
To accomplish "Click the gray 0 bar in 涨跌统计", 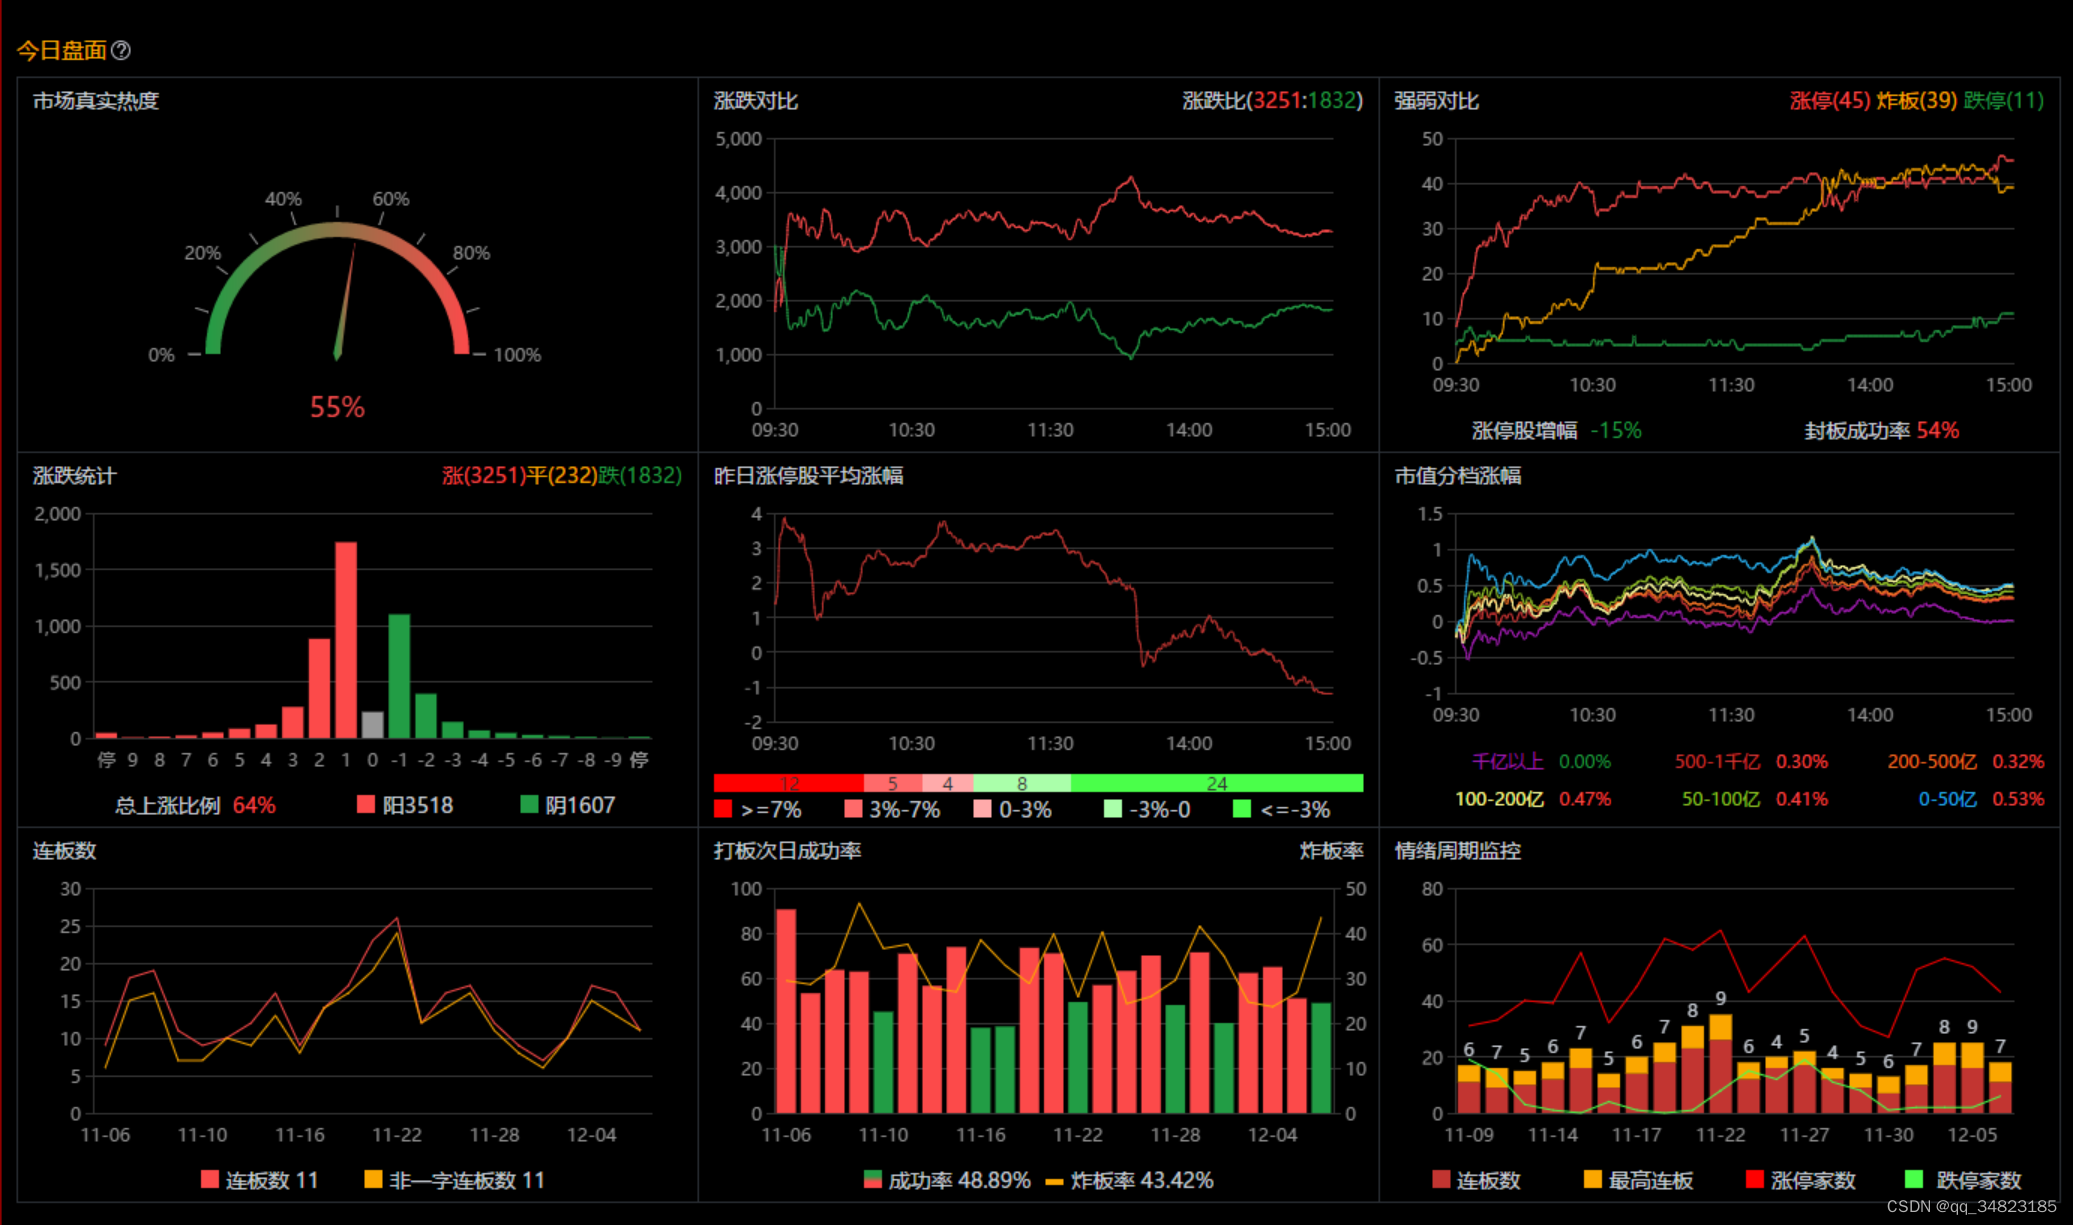I will pyautogui.click(x=372, y=725).
